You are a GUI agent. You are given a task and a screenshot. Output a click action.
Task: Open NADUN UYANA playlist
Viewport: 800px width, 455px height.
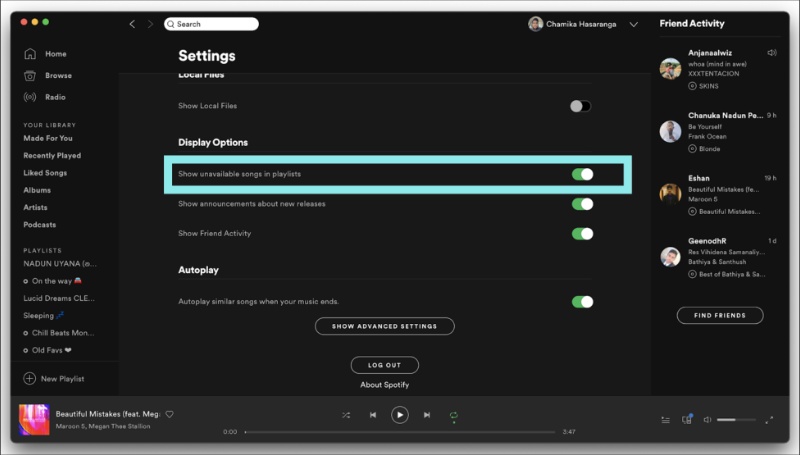click(60, 264)
